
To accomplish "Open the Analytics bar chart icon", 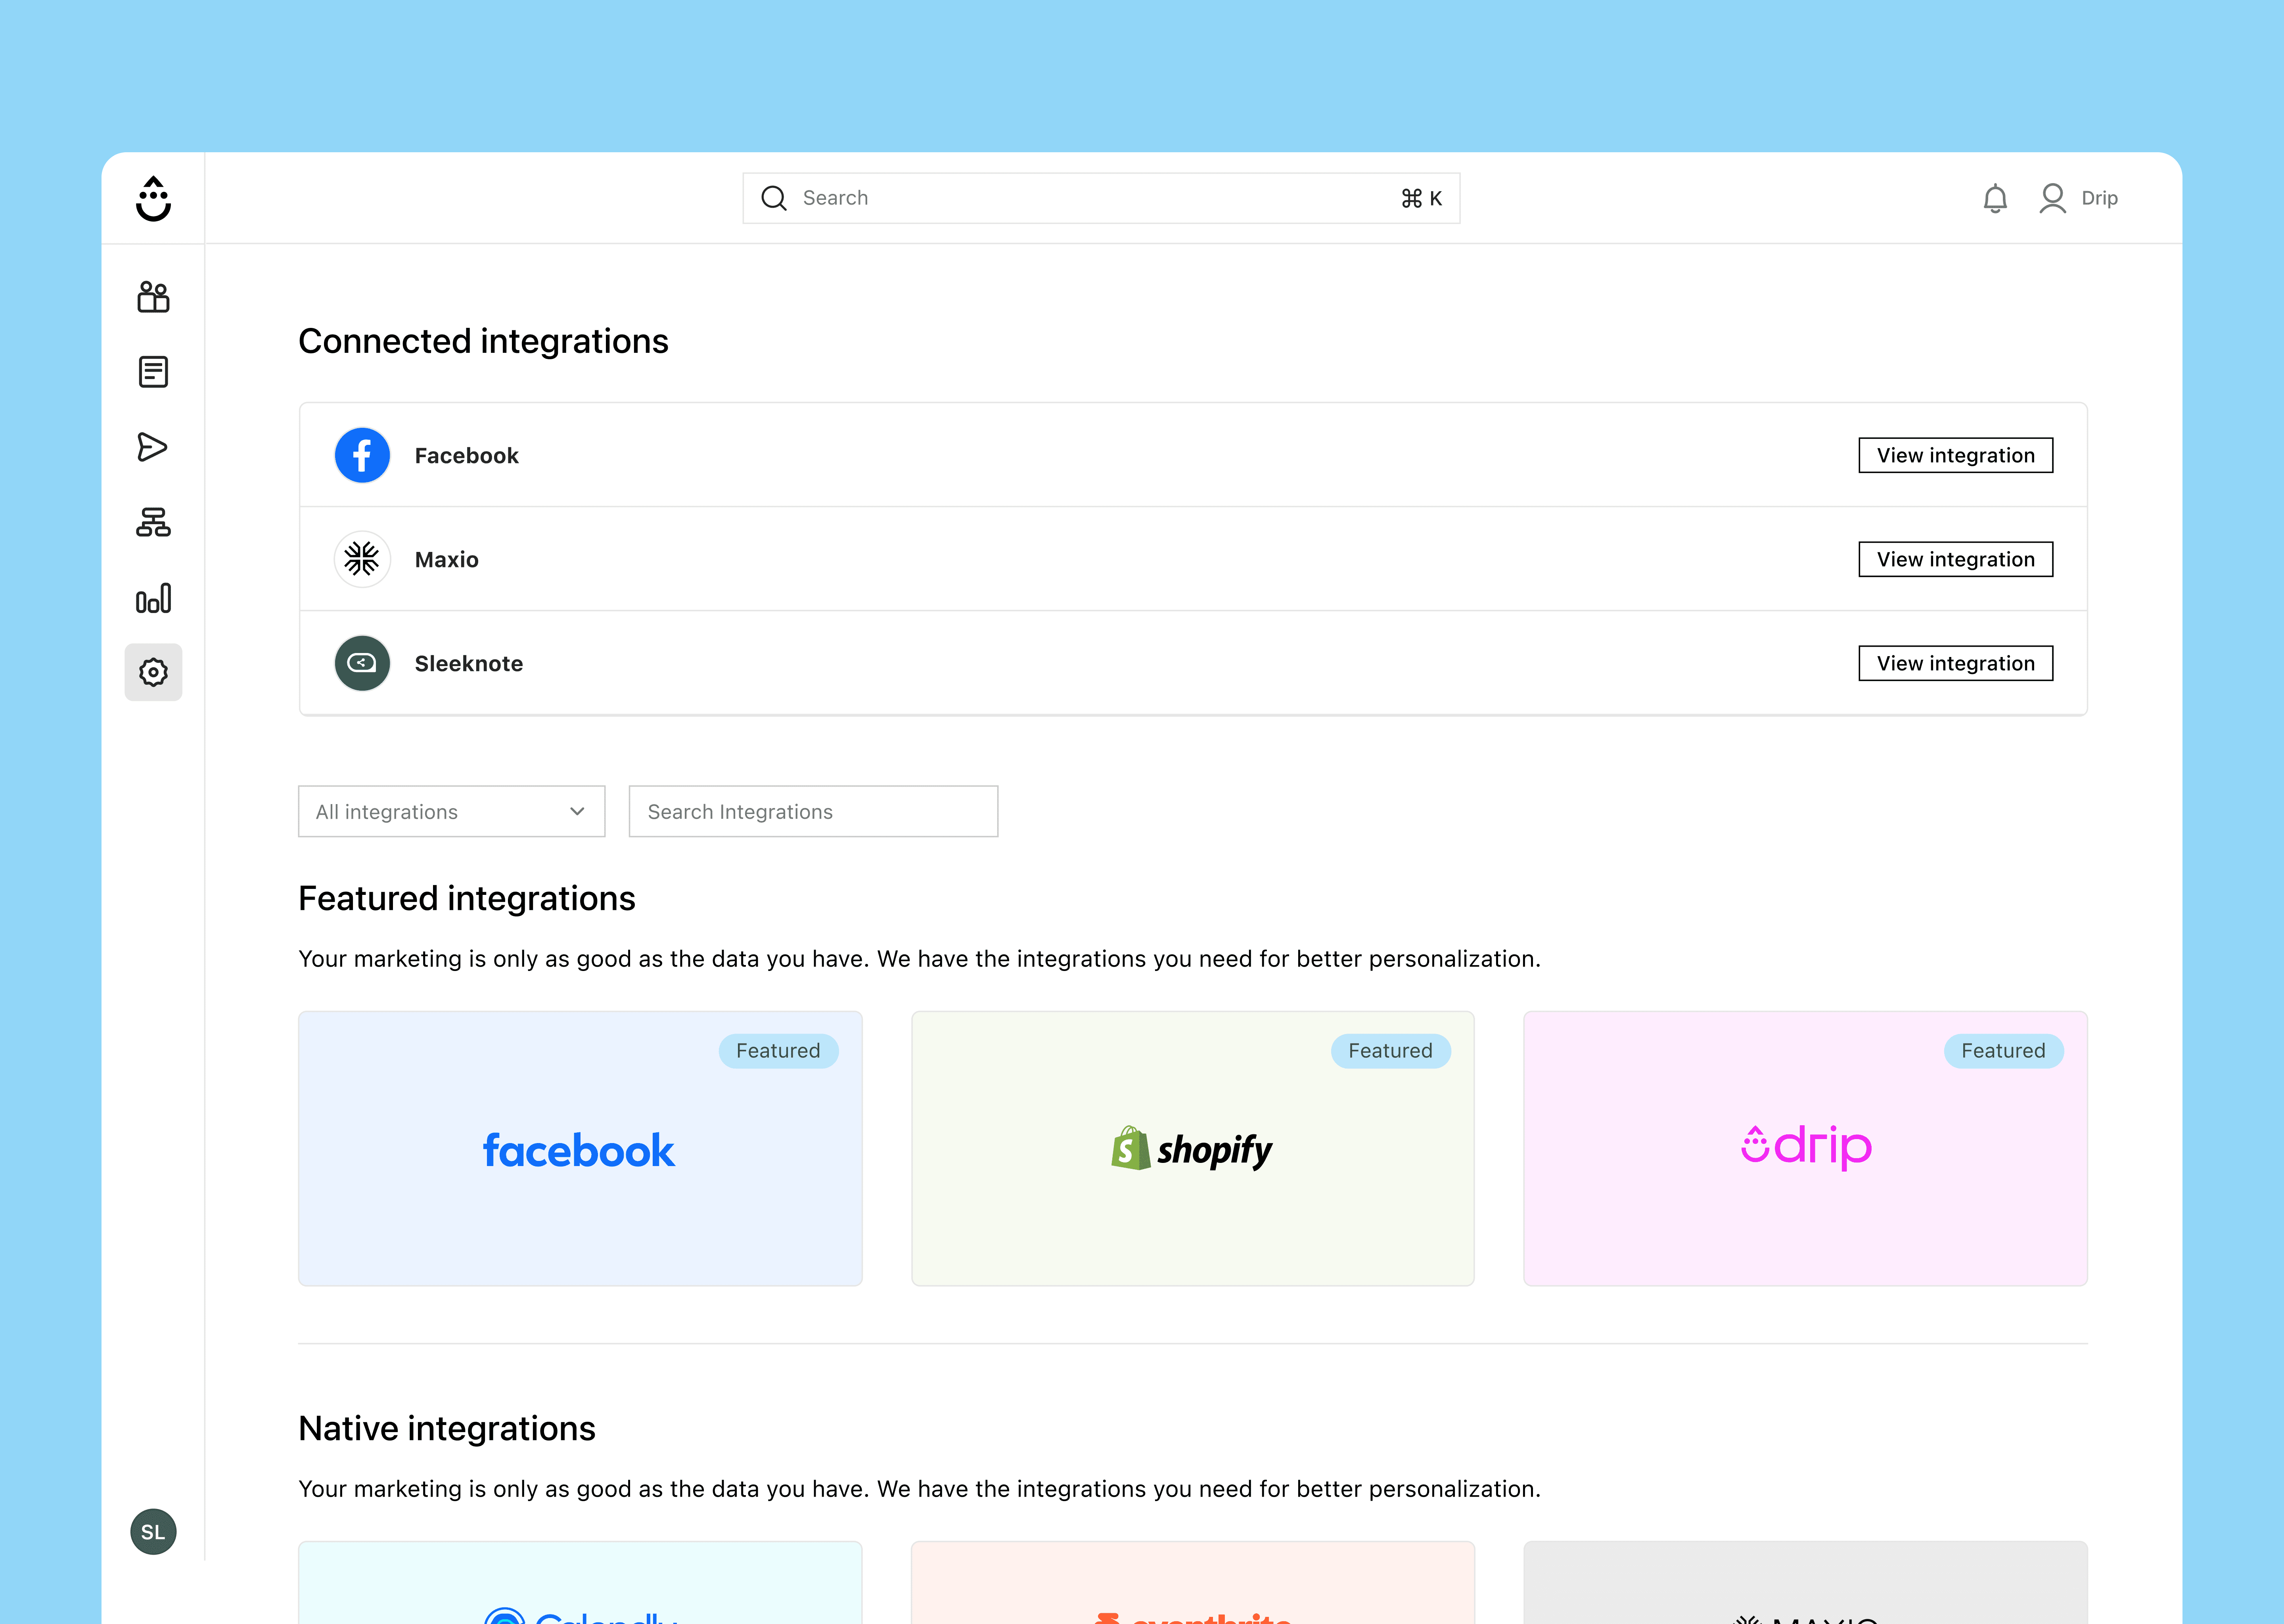I will [x=153, y=598].
